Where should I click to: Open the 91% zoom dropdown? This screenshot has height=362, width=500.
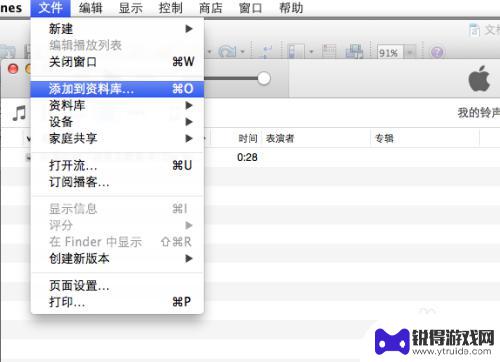pyautogui.click(x=410, y=52)
